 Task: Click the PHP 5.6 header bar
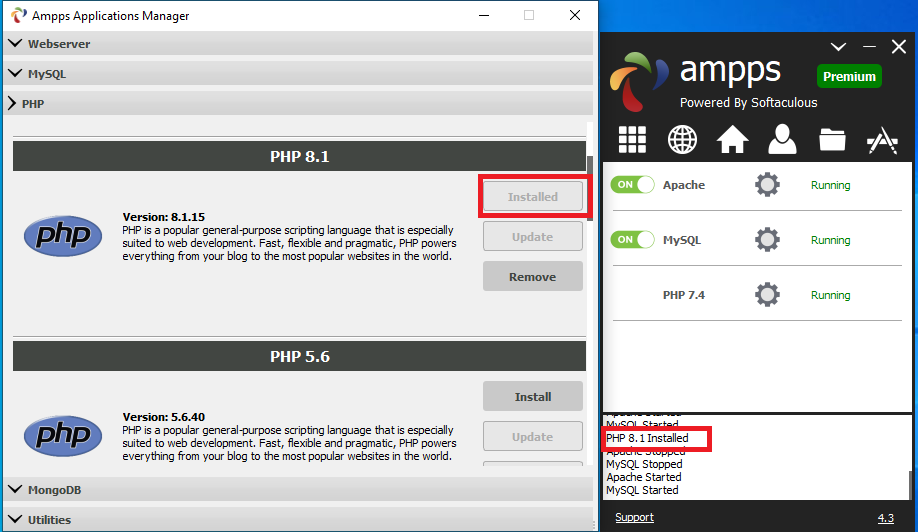299,356
